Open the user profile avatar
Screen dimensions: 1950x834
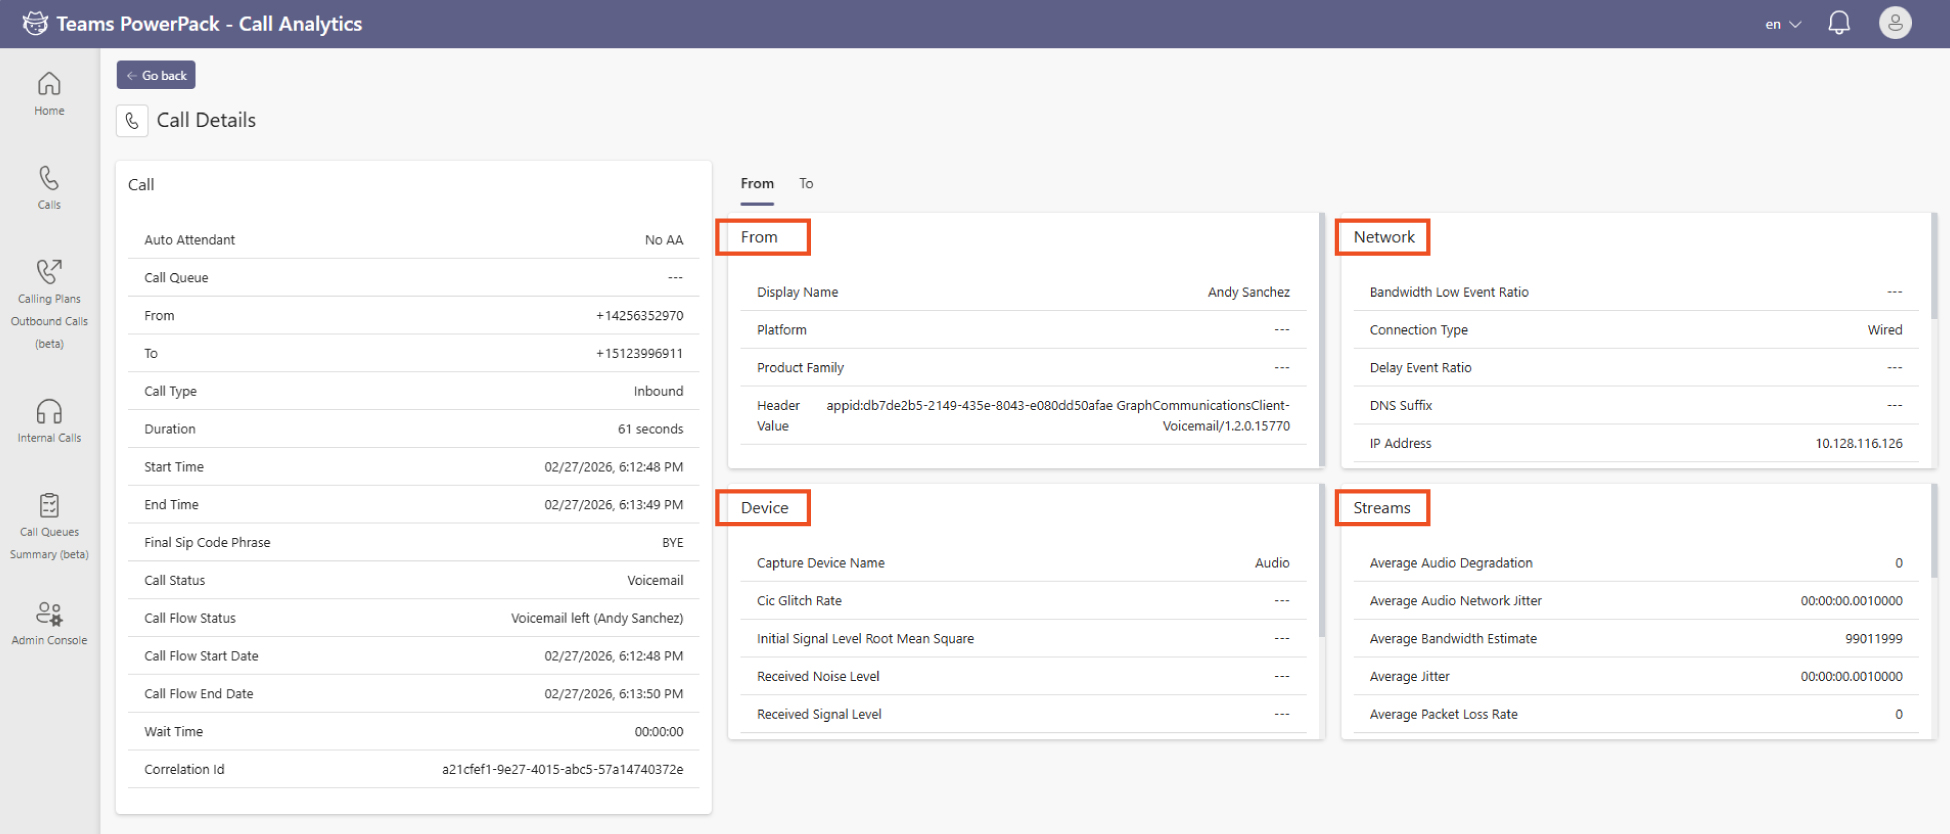(x=1894, y=23)
